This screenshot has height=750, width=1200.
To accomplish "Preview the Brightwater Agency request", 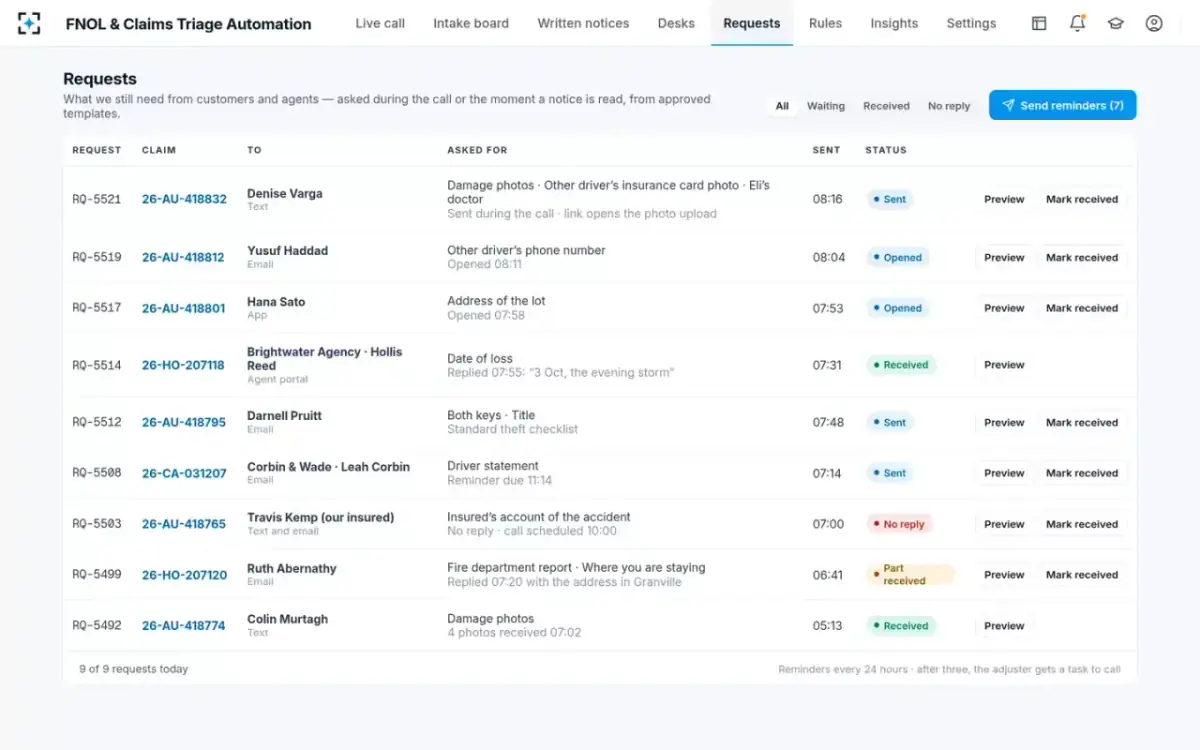I will click(1004, 365).
